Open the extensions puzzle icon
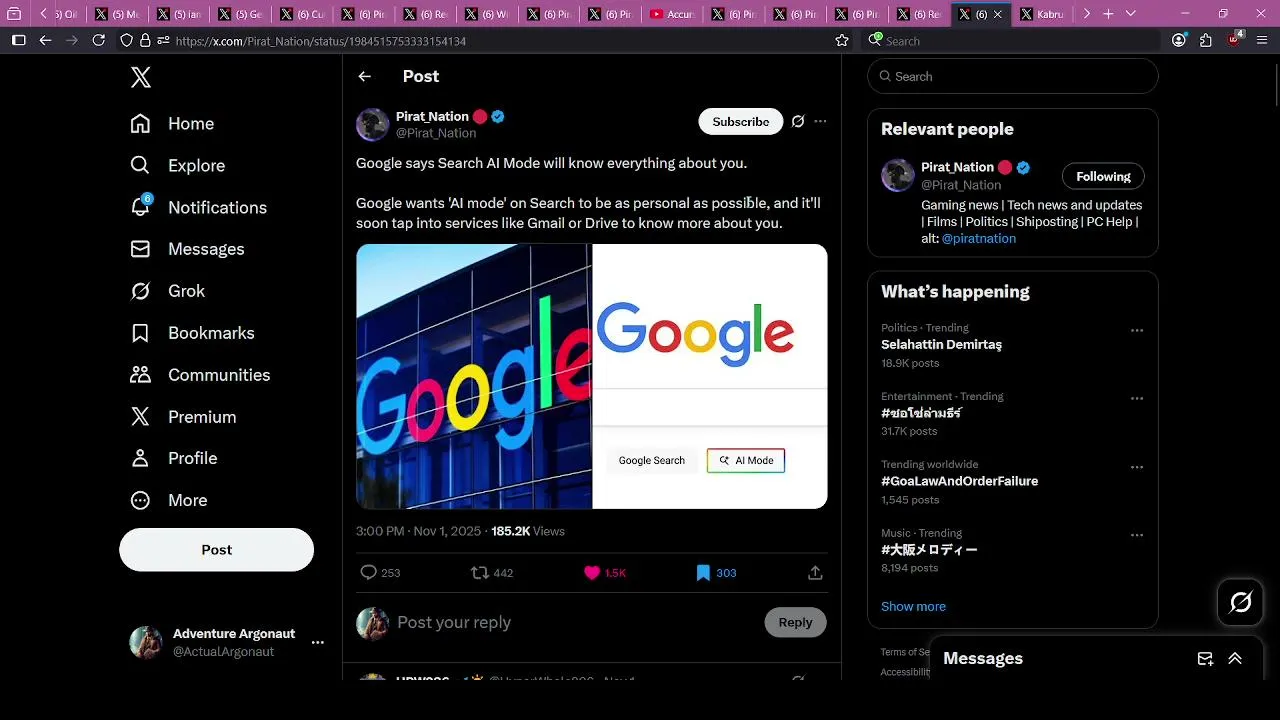Image resolution: width=1280 pixels, height=720 pixels. [1206, 41]
